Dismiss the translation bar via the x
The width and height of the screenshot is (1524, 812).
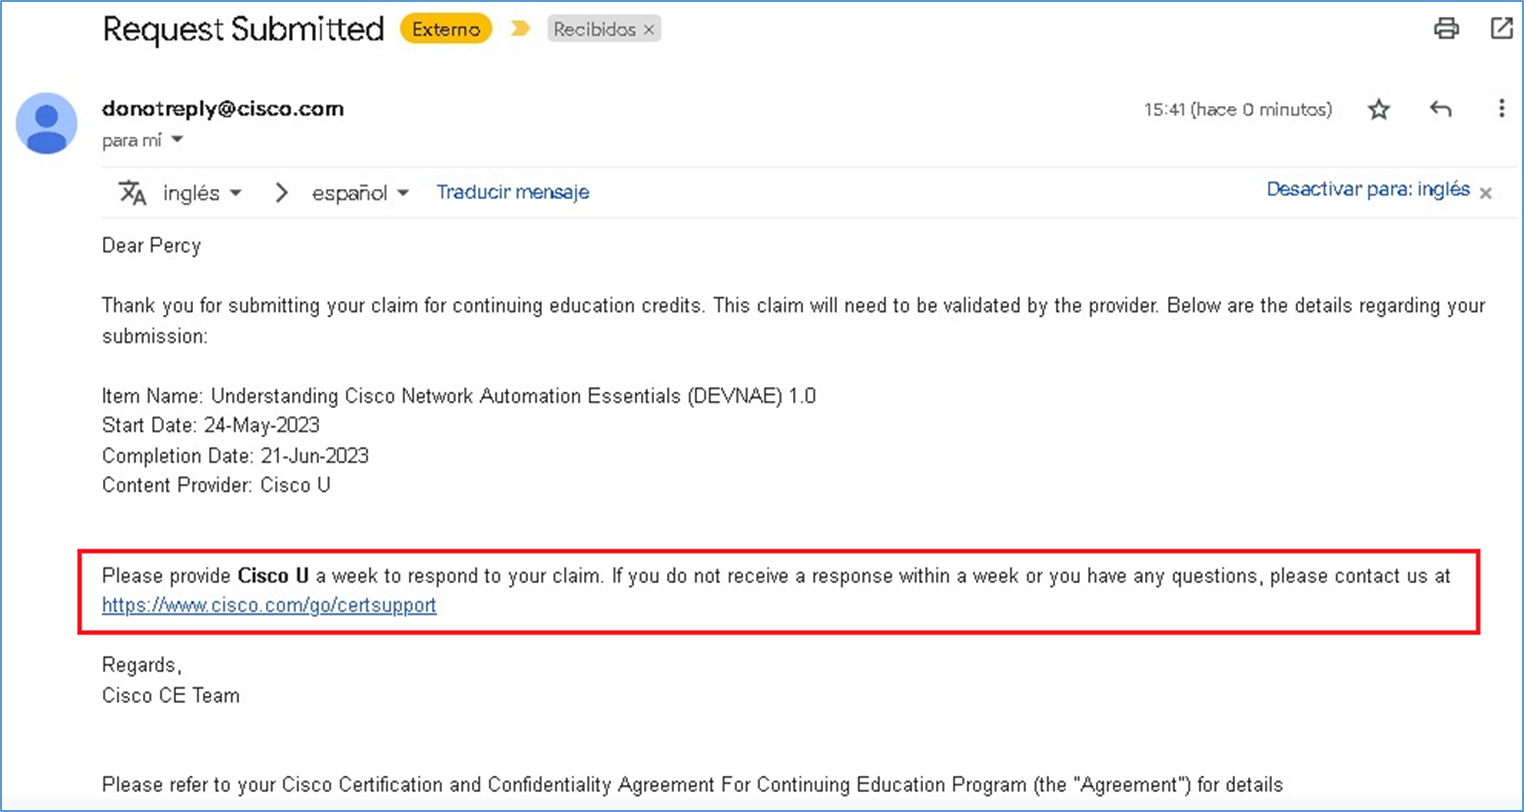1486,194
